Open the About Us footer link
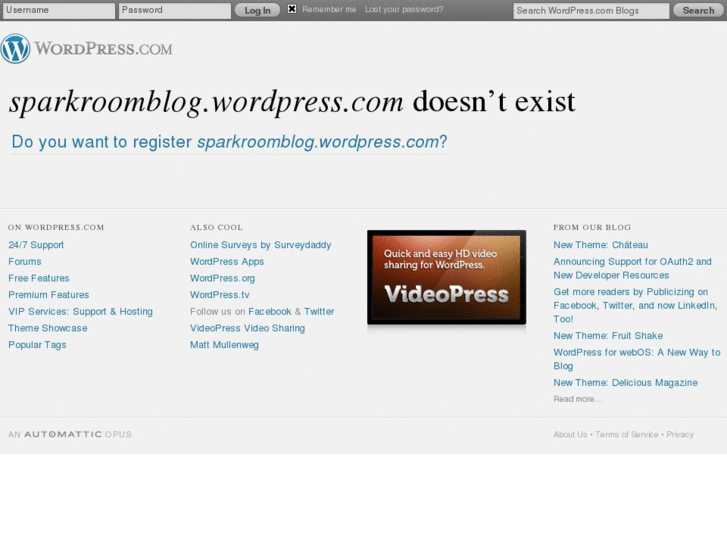 click(x=570, y=435)
